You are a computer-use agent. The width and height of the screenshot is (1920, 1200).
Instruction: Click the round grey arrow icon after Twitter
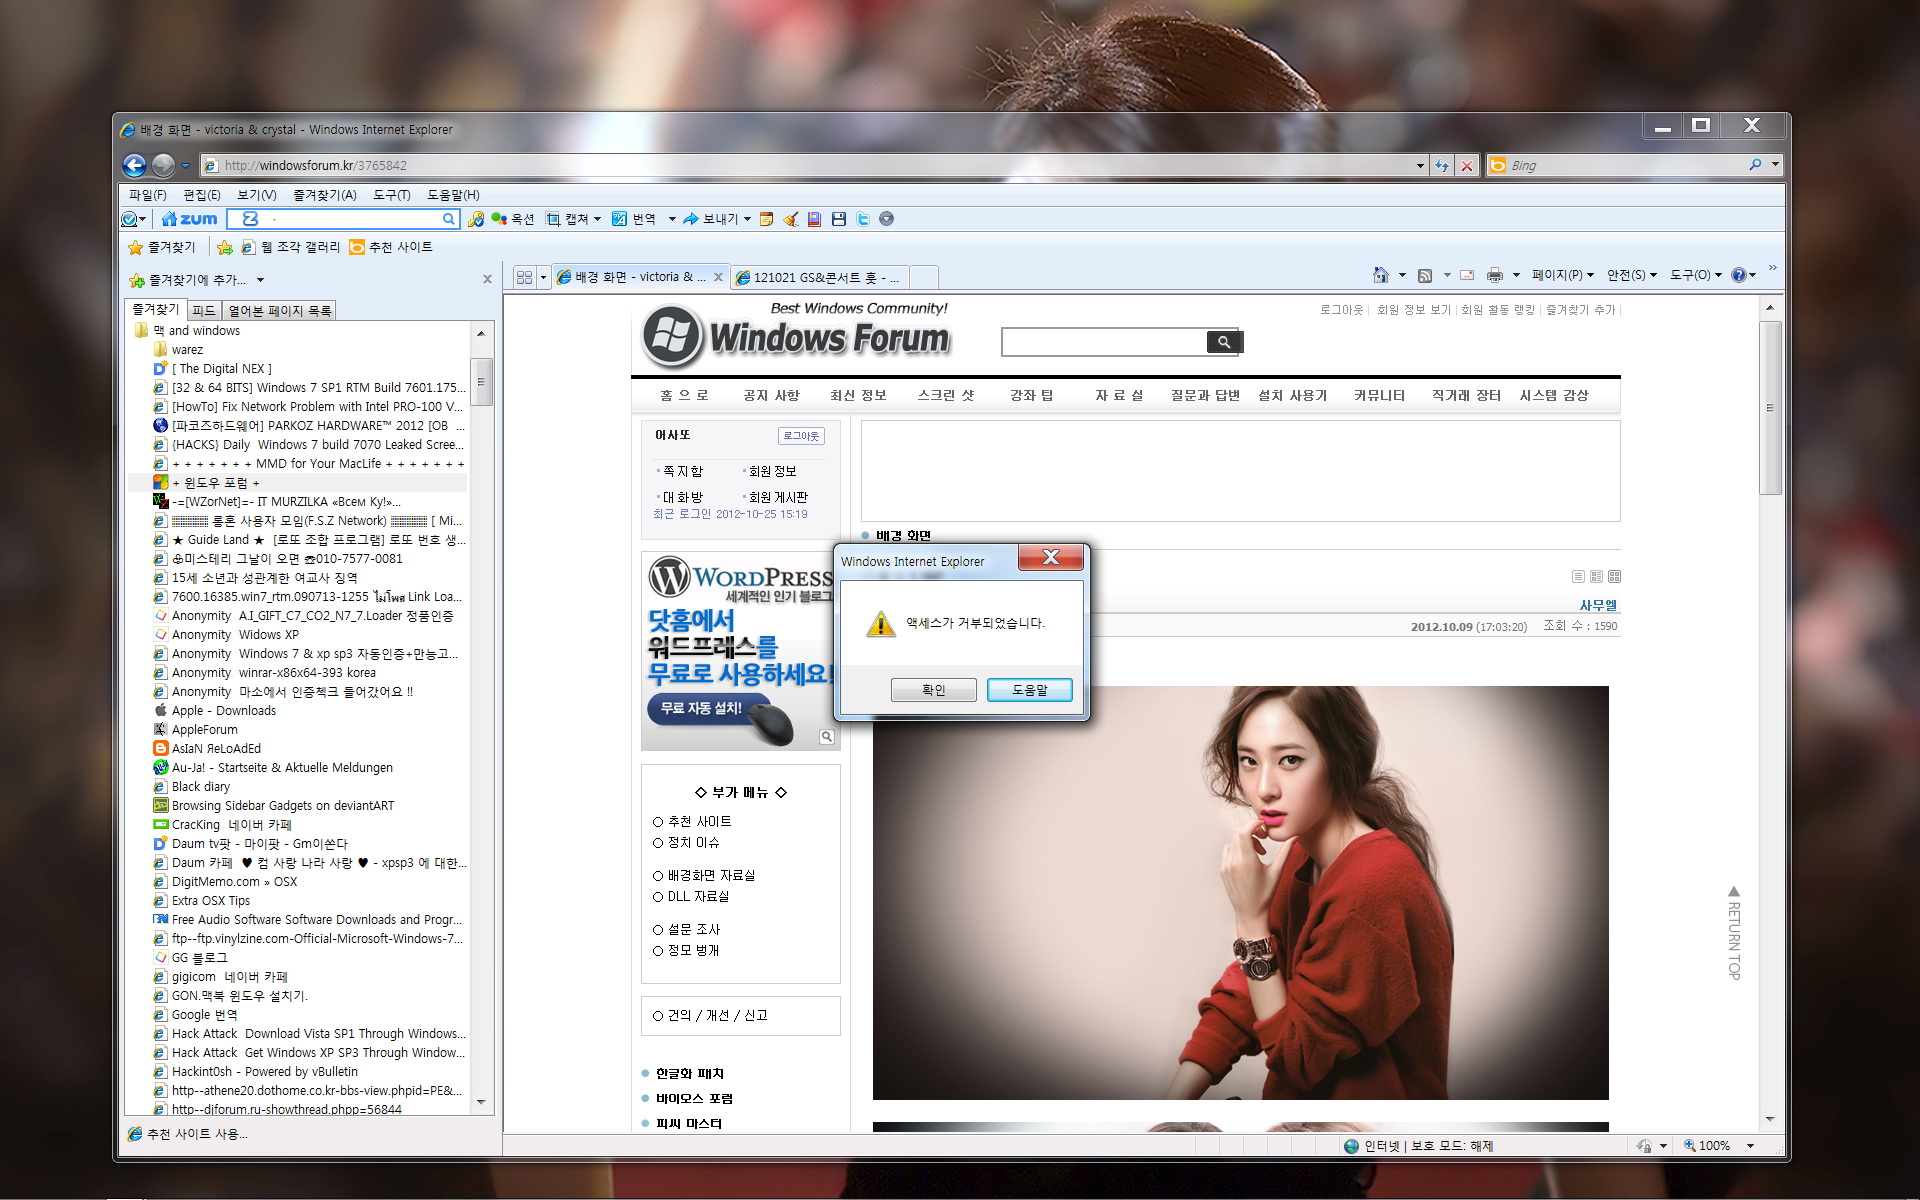point(886,219)
